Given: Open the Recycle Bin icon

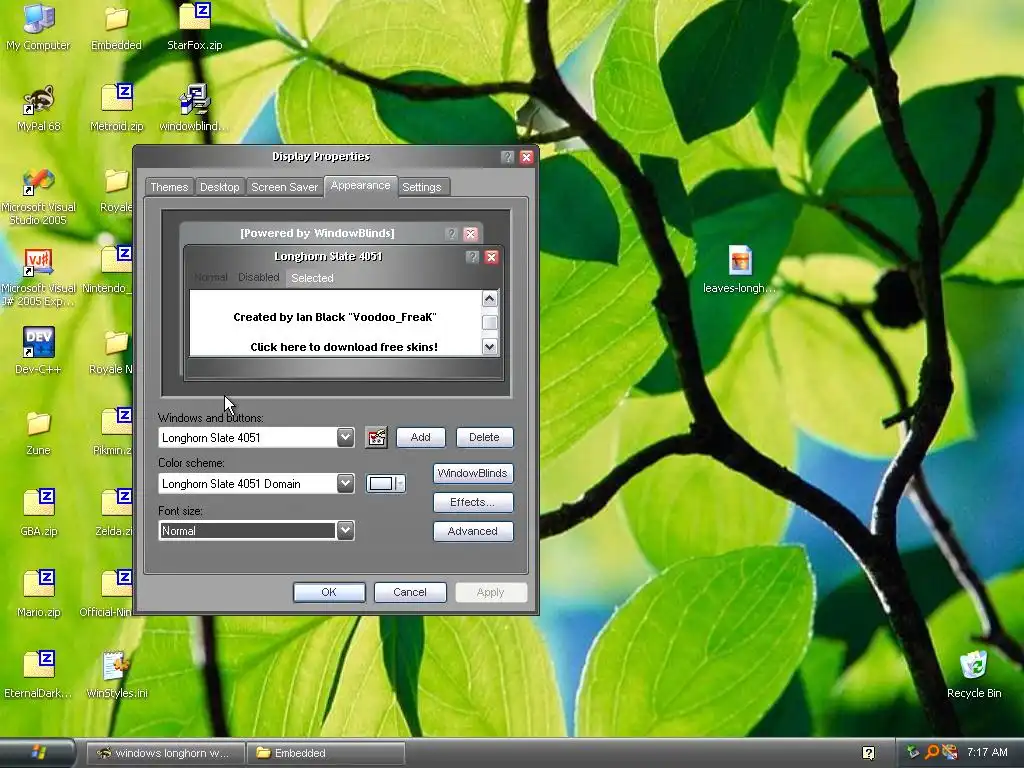Looking at the screenshot, I should 974,675.
